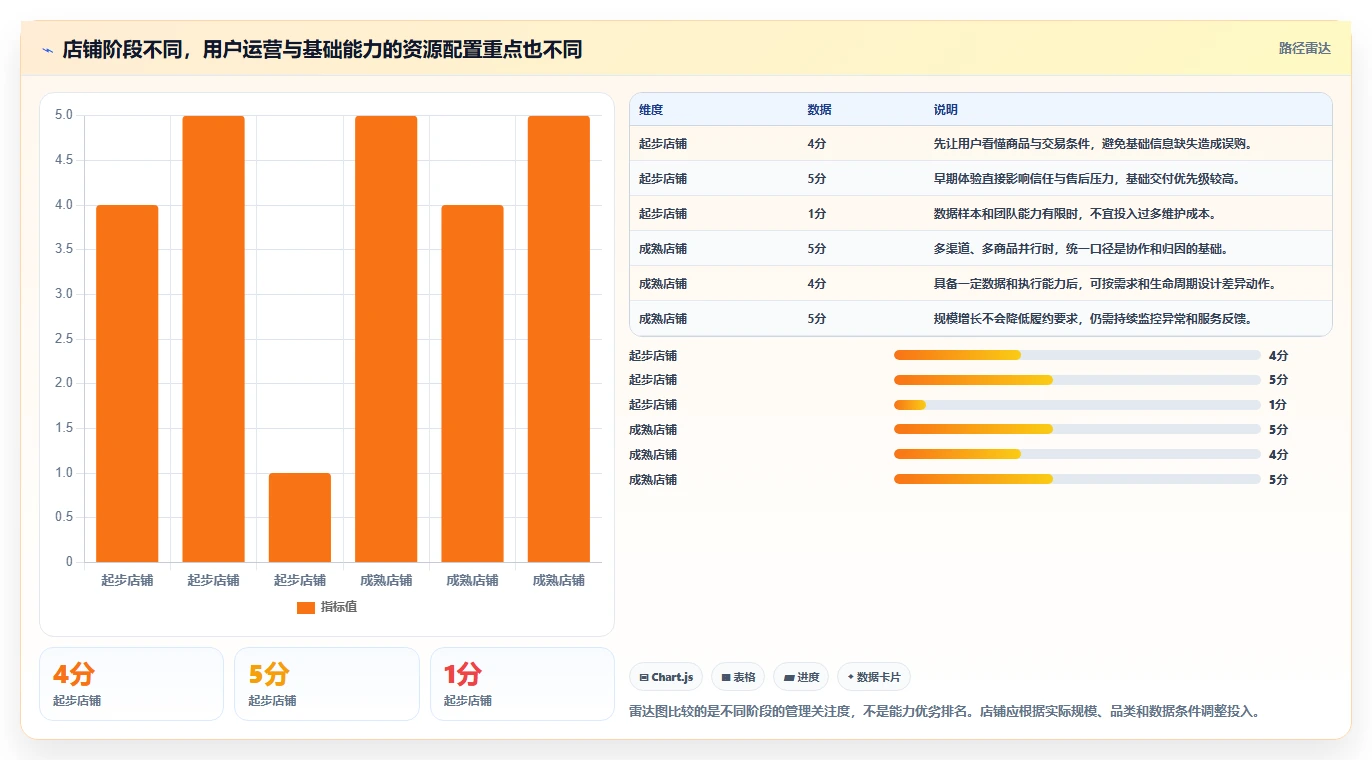Viewport: 1372px width, 760px height.
Task: Click the 0.5 label on the y-axis
Action: click(63, 517)
